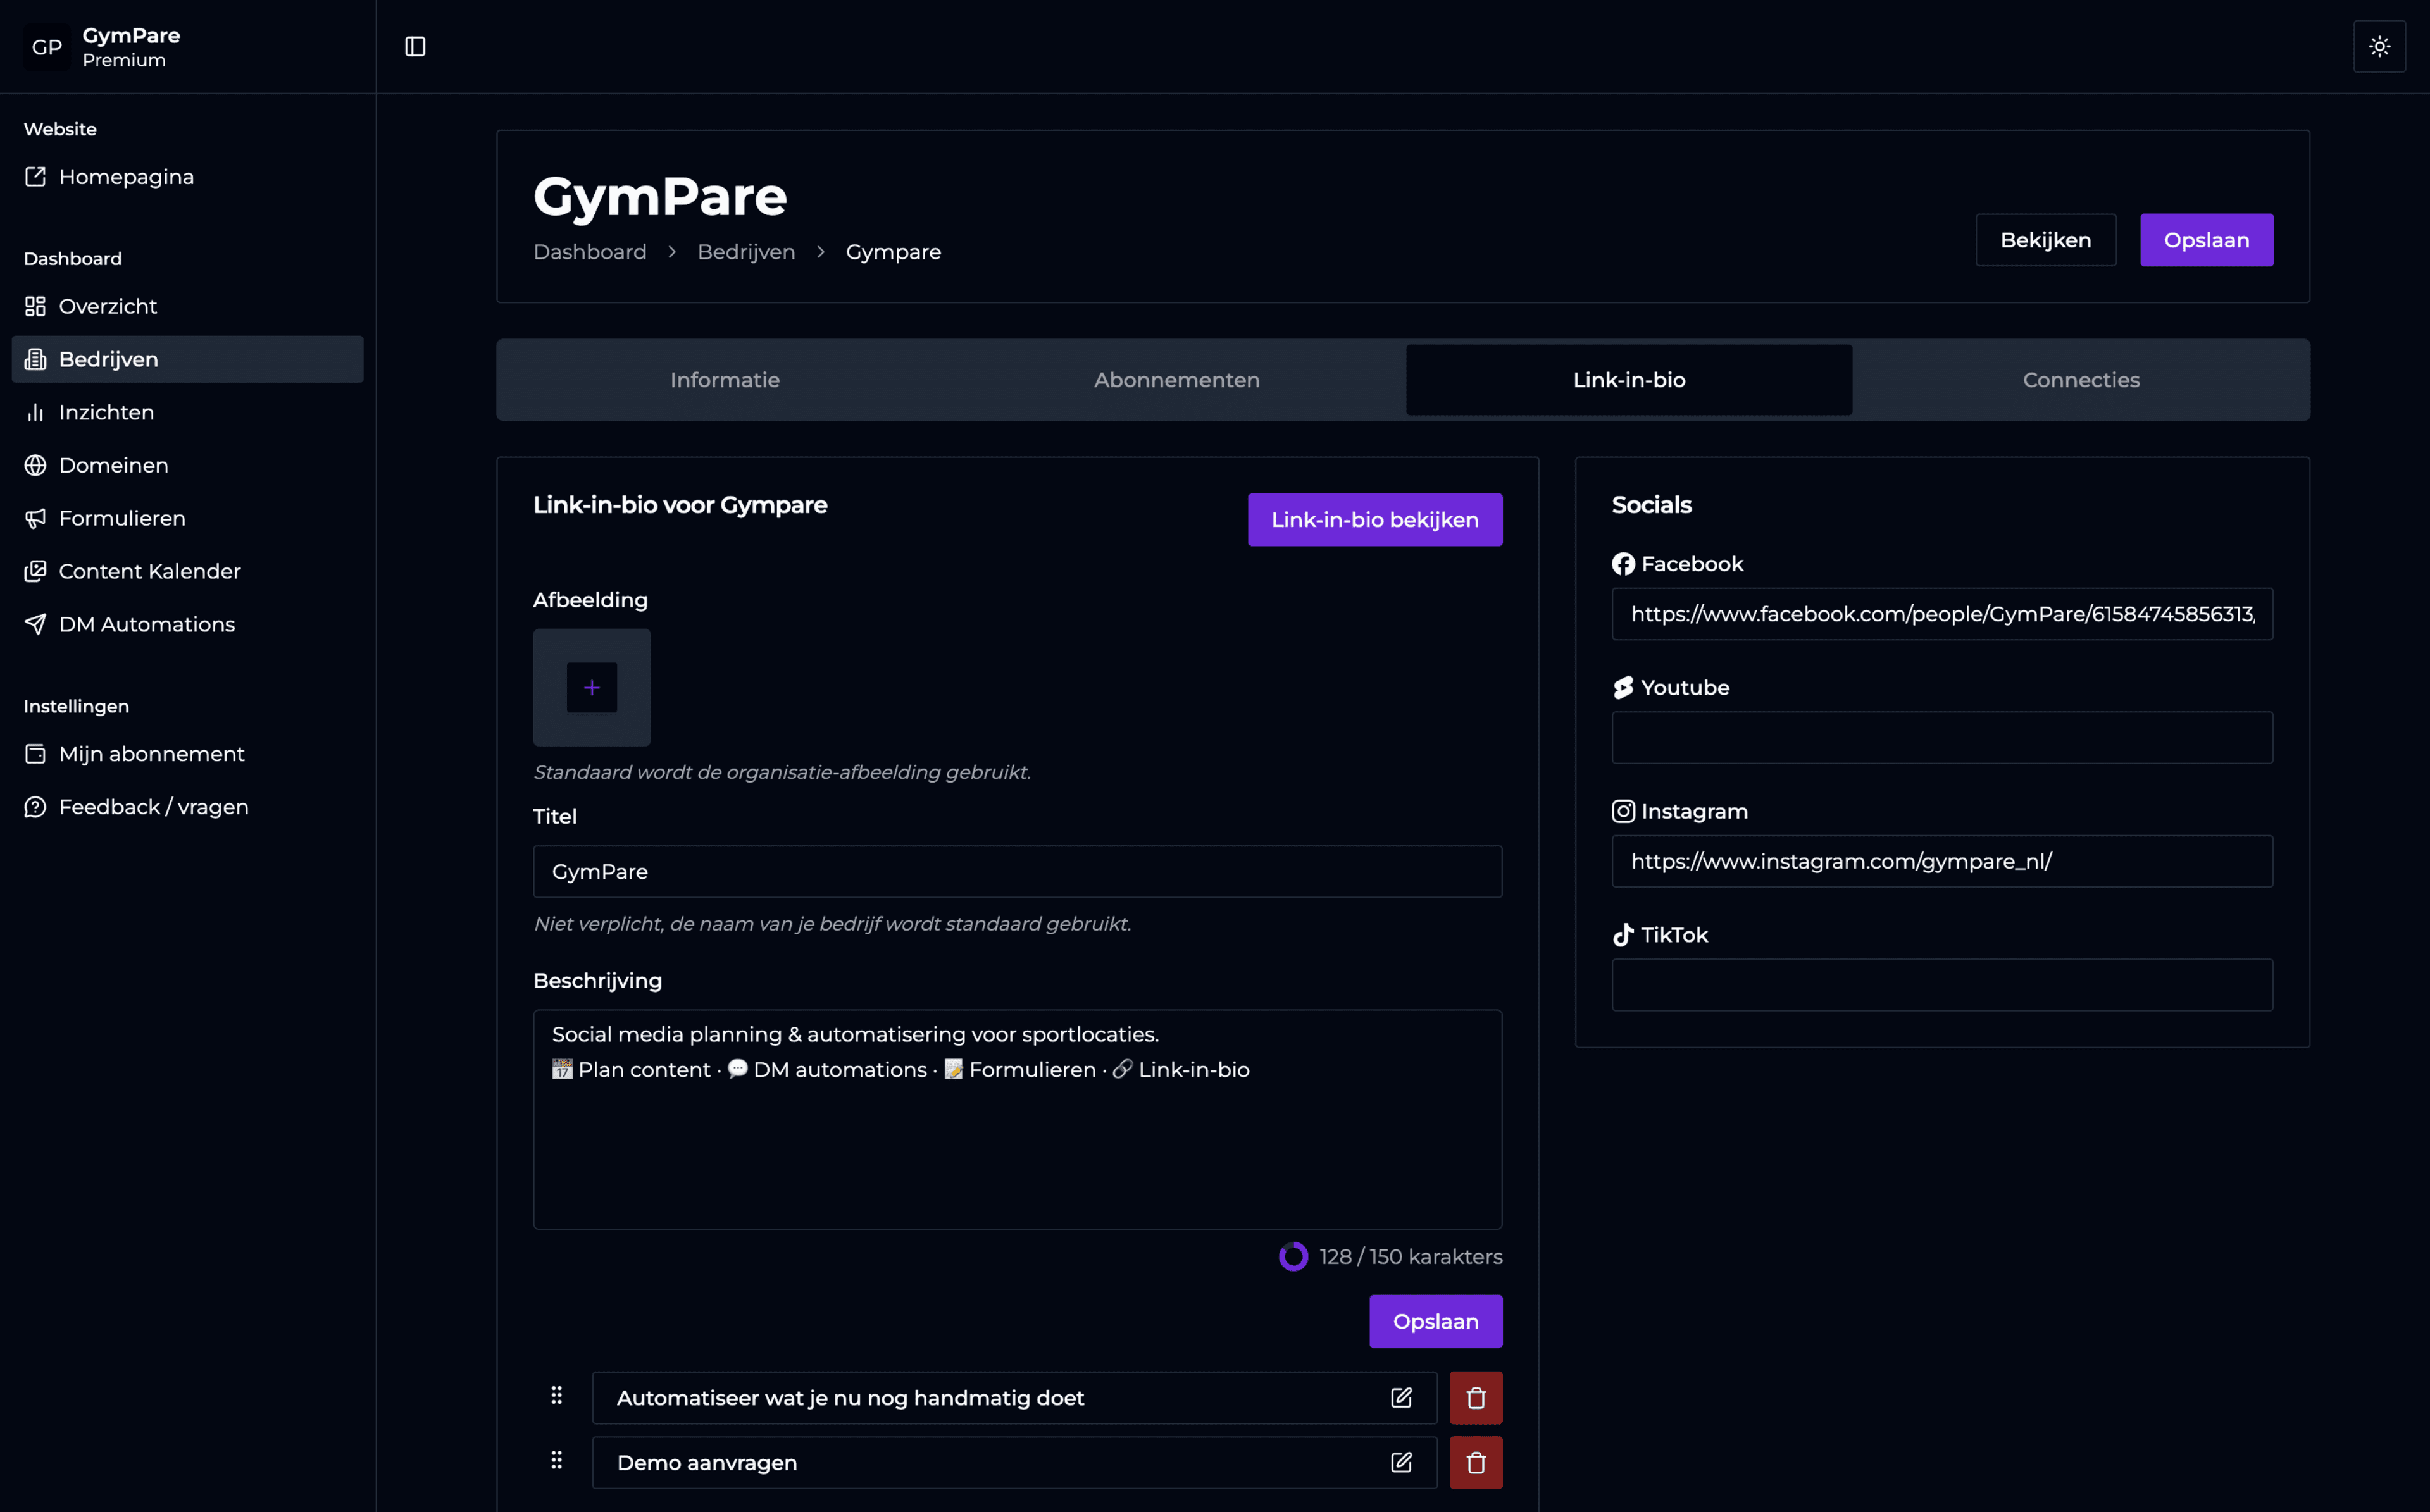Switch to the Informatie tab
This screenshot has height=1512, width=2430.
pos(724,379)
